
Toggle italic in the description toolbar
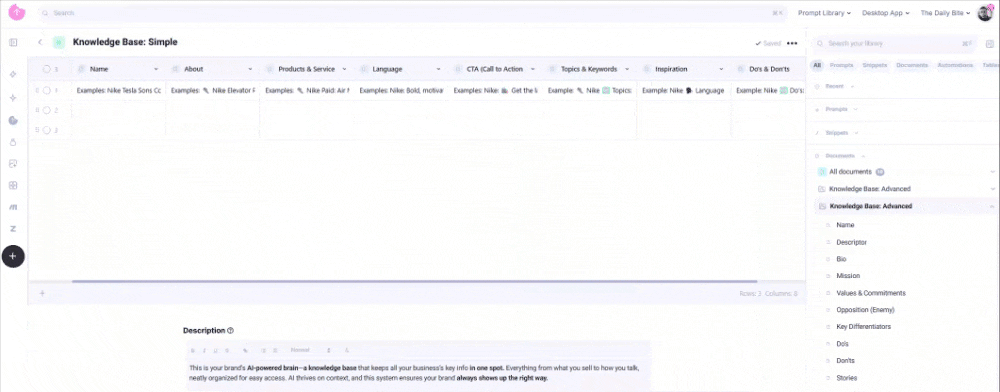click(x=204, y=351)
